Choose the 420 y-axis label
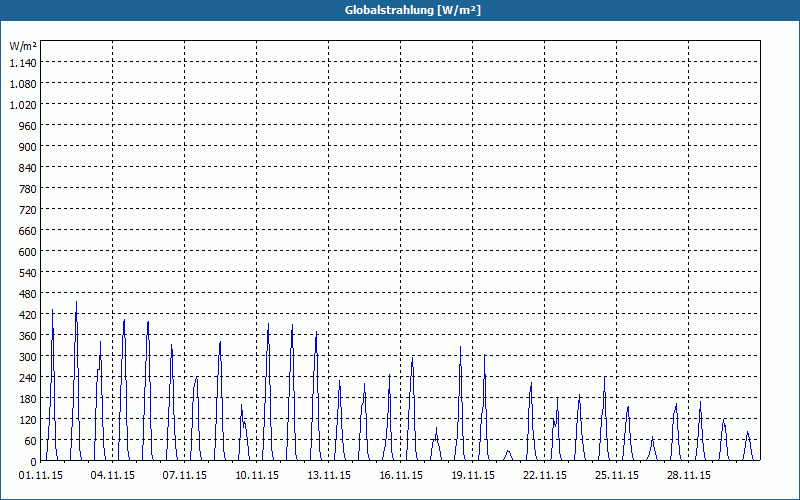Screen dimensions: 800x500 28,315
